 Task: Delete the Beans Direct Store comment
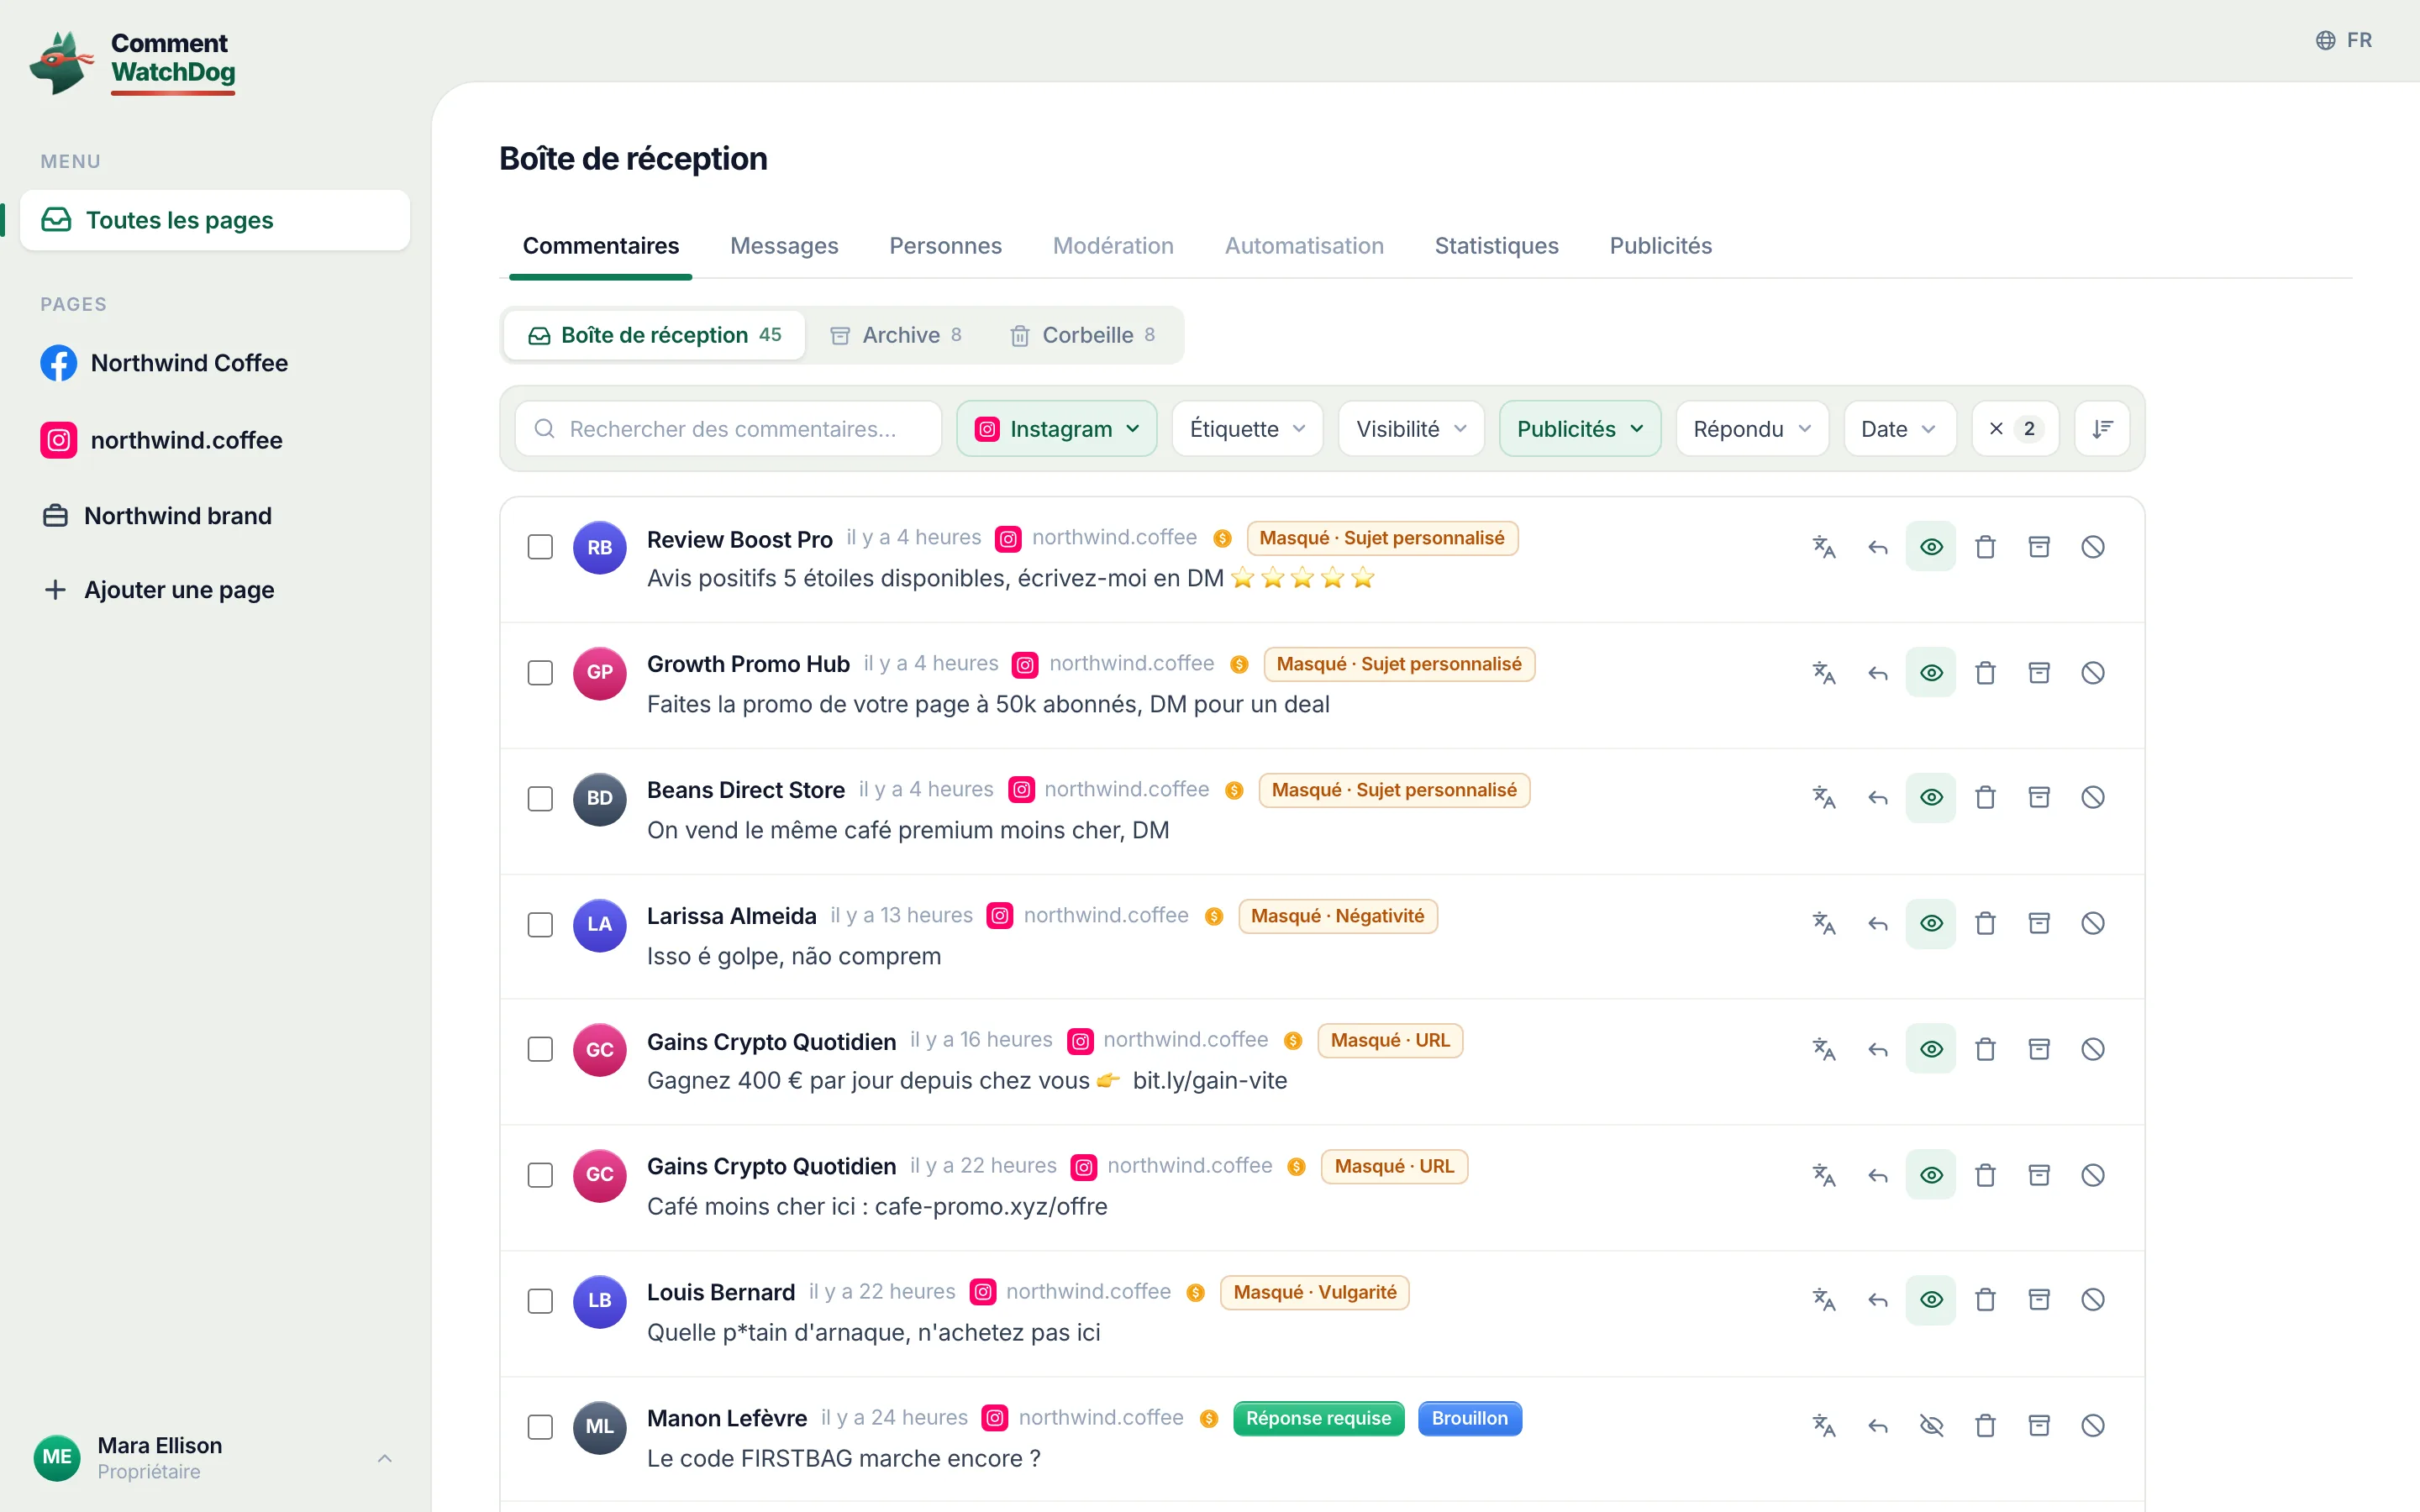[1985, 798]
